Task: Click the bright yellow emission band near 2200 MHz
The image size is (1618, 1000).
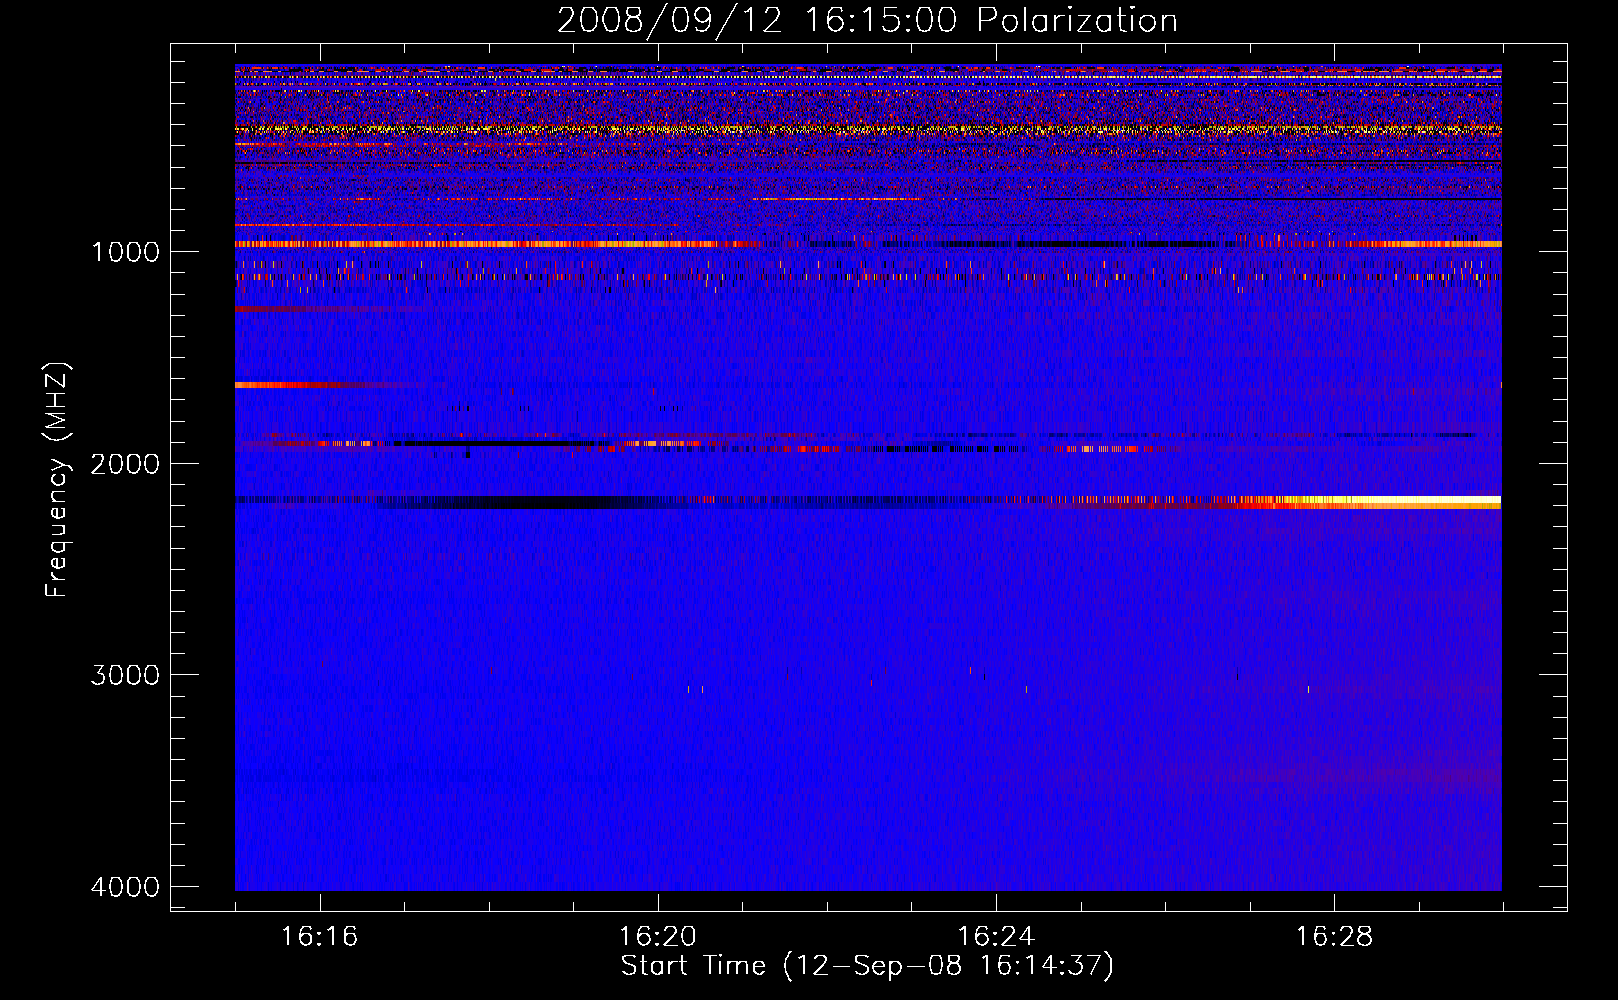Action: tap(1370, 501)
